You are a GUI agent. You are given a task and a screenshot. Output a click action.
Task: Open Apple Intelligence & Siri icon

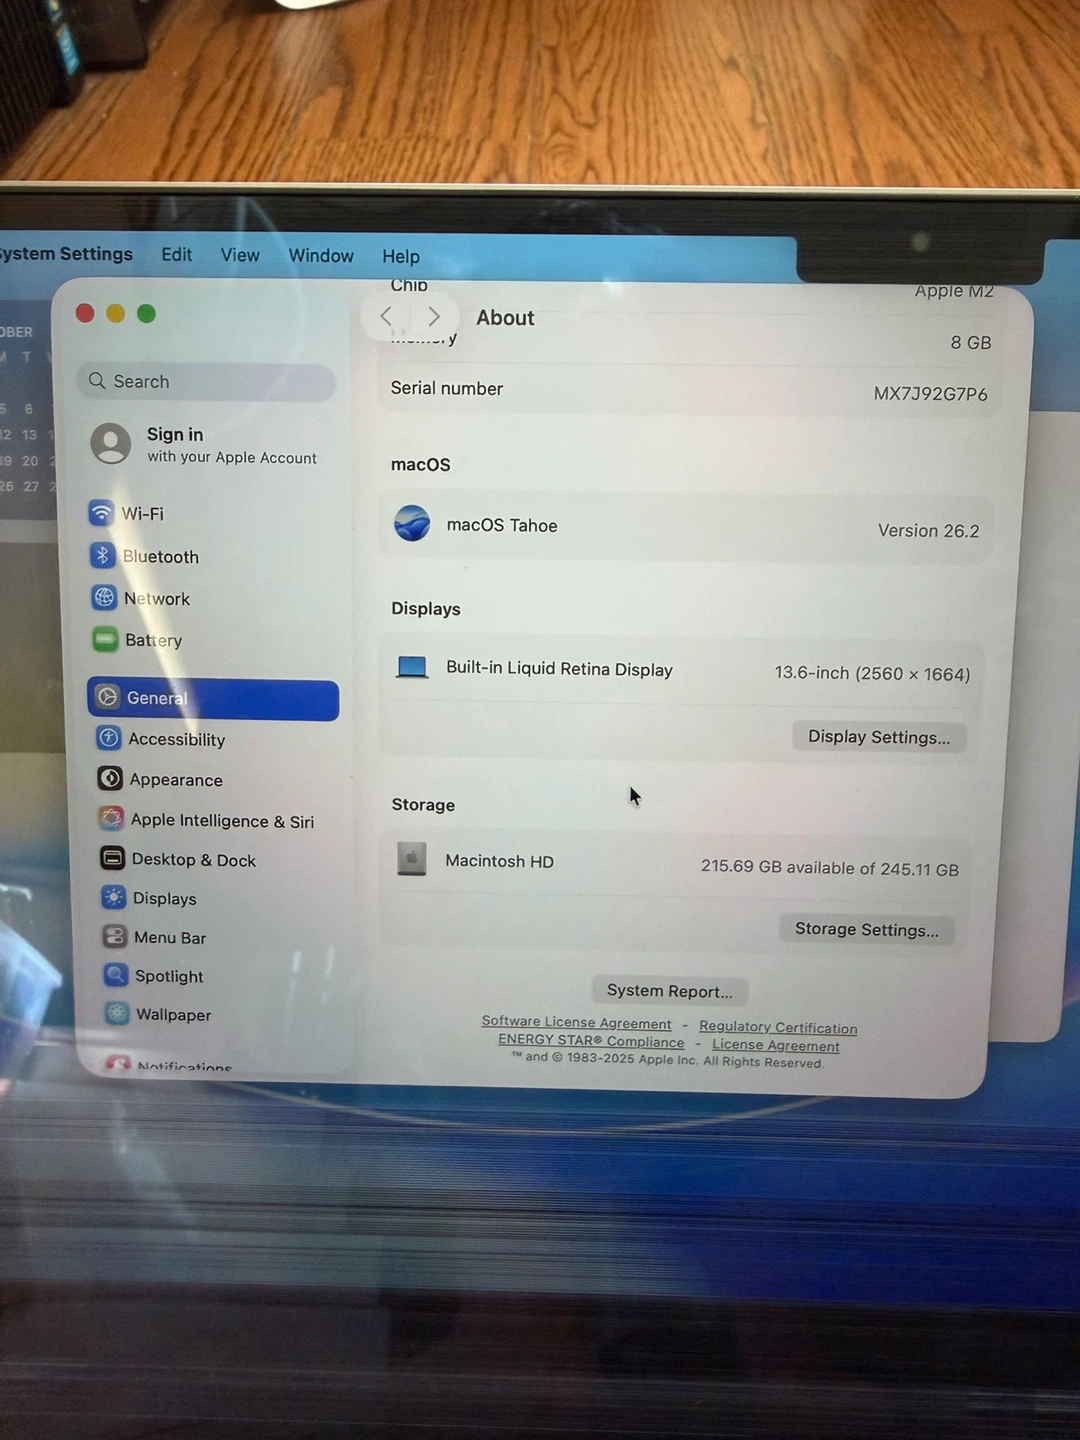111,818
